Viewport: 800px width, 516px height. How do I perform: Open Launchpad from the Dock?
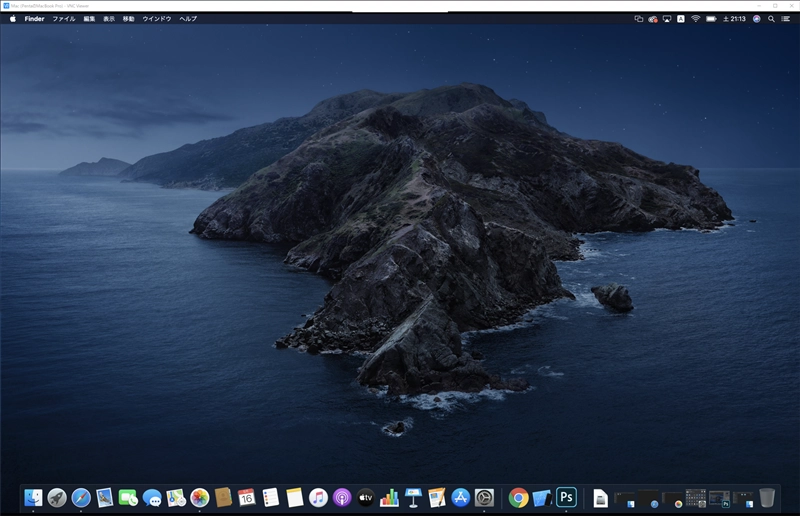click(x=57, y=497)
